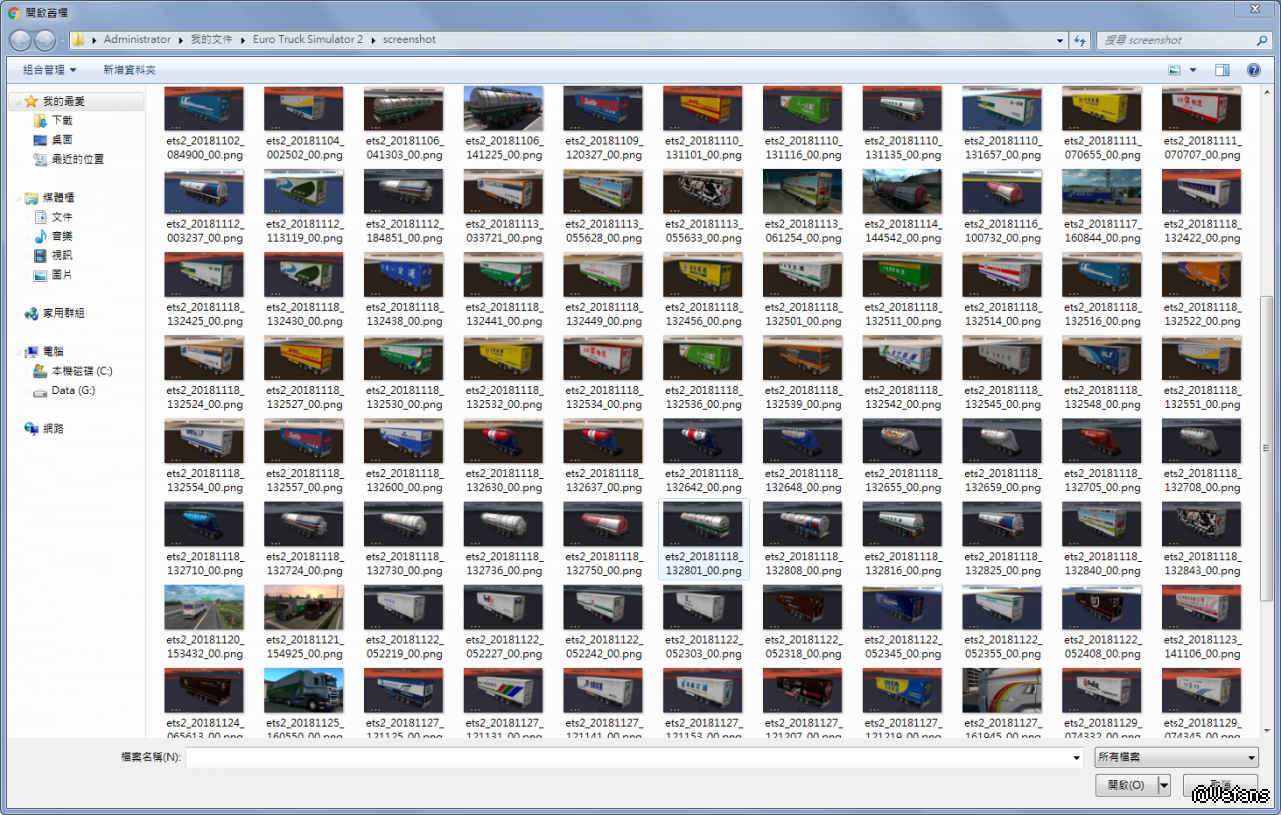1281x815 pixels.
Task: Click the Back navigation arrow button
Action: [20, 40]
